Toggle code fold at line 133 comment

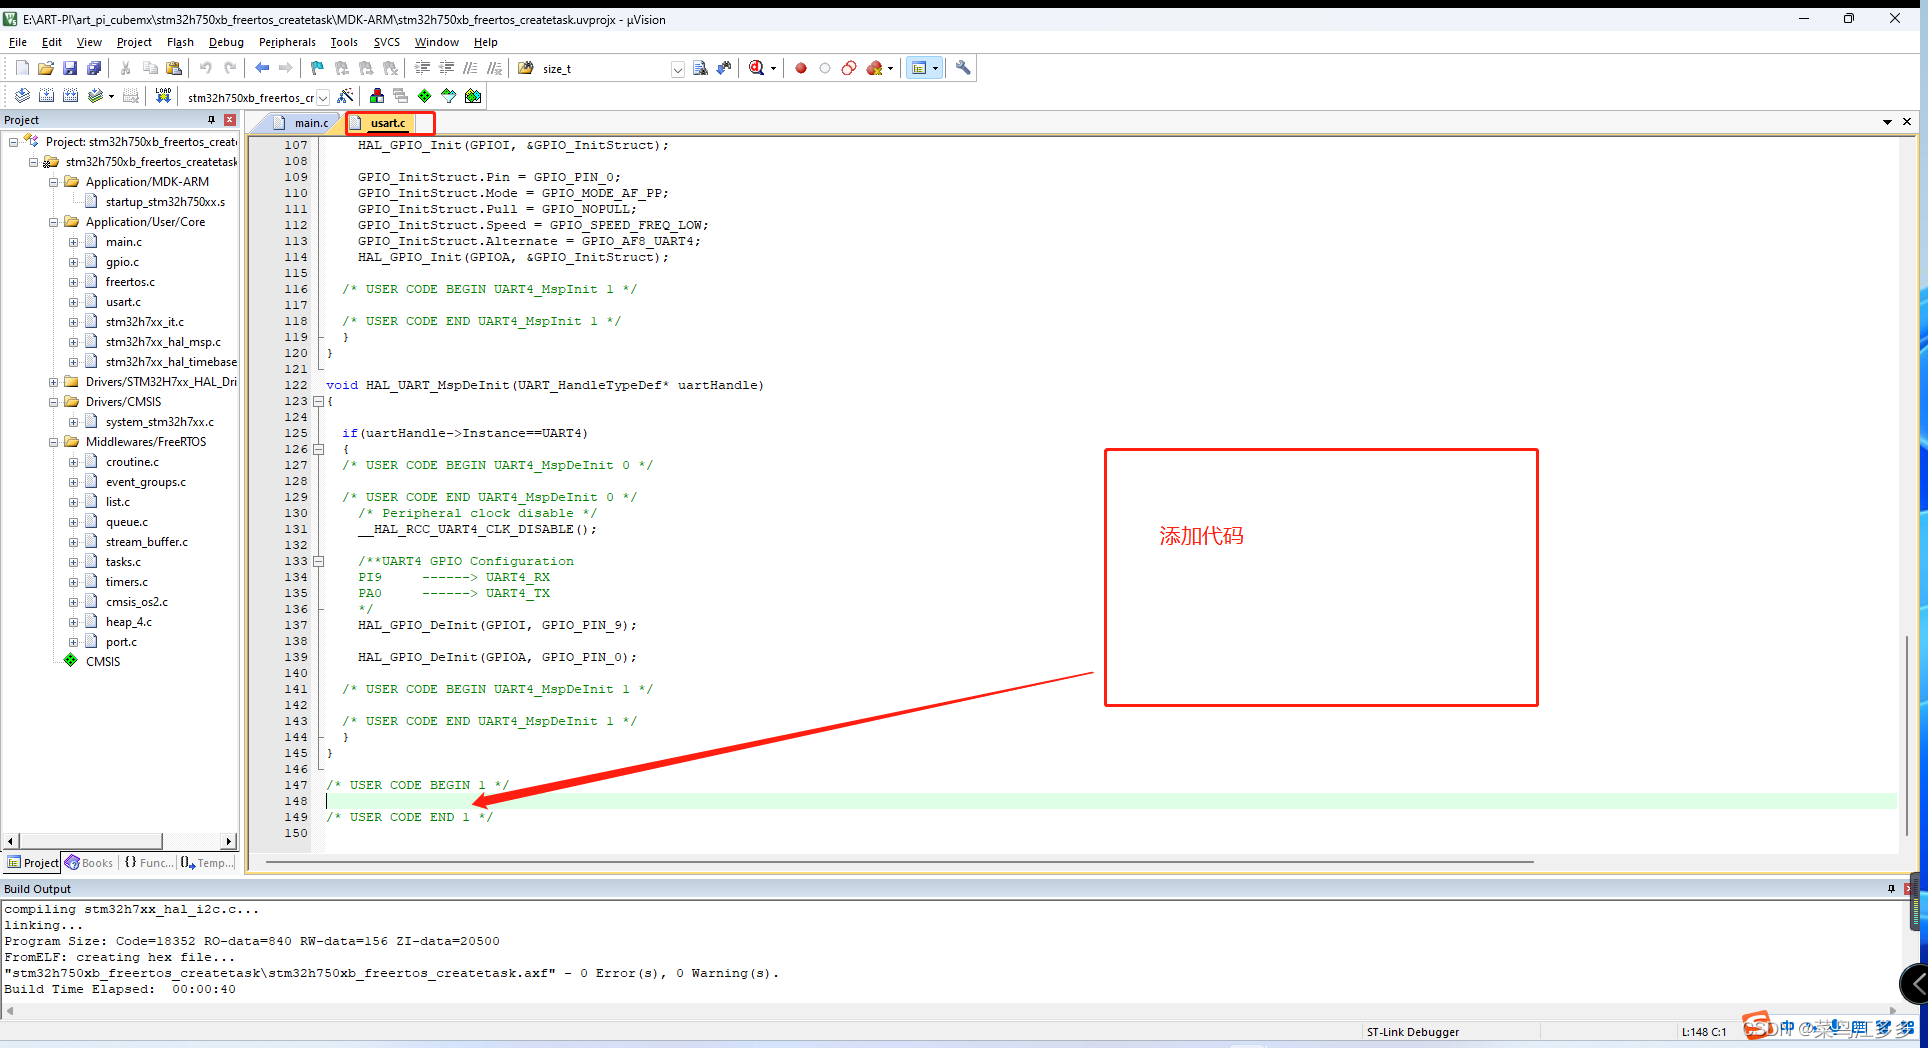point(319,561)
